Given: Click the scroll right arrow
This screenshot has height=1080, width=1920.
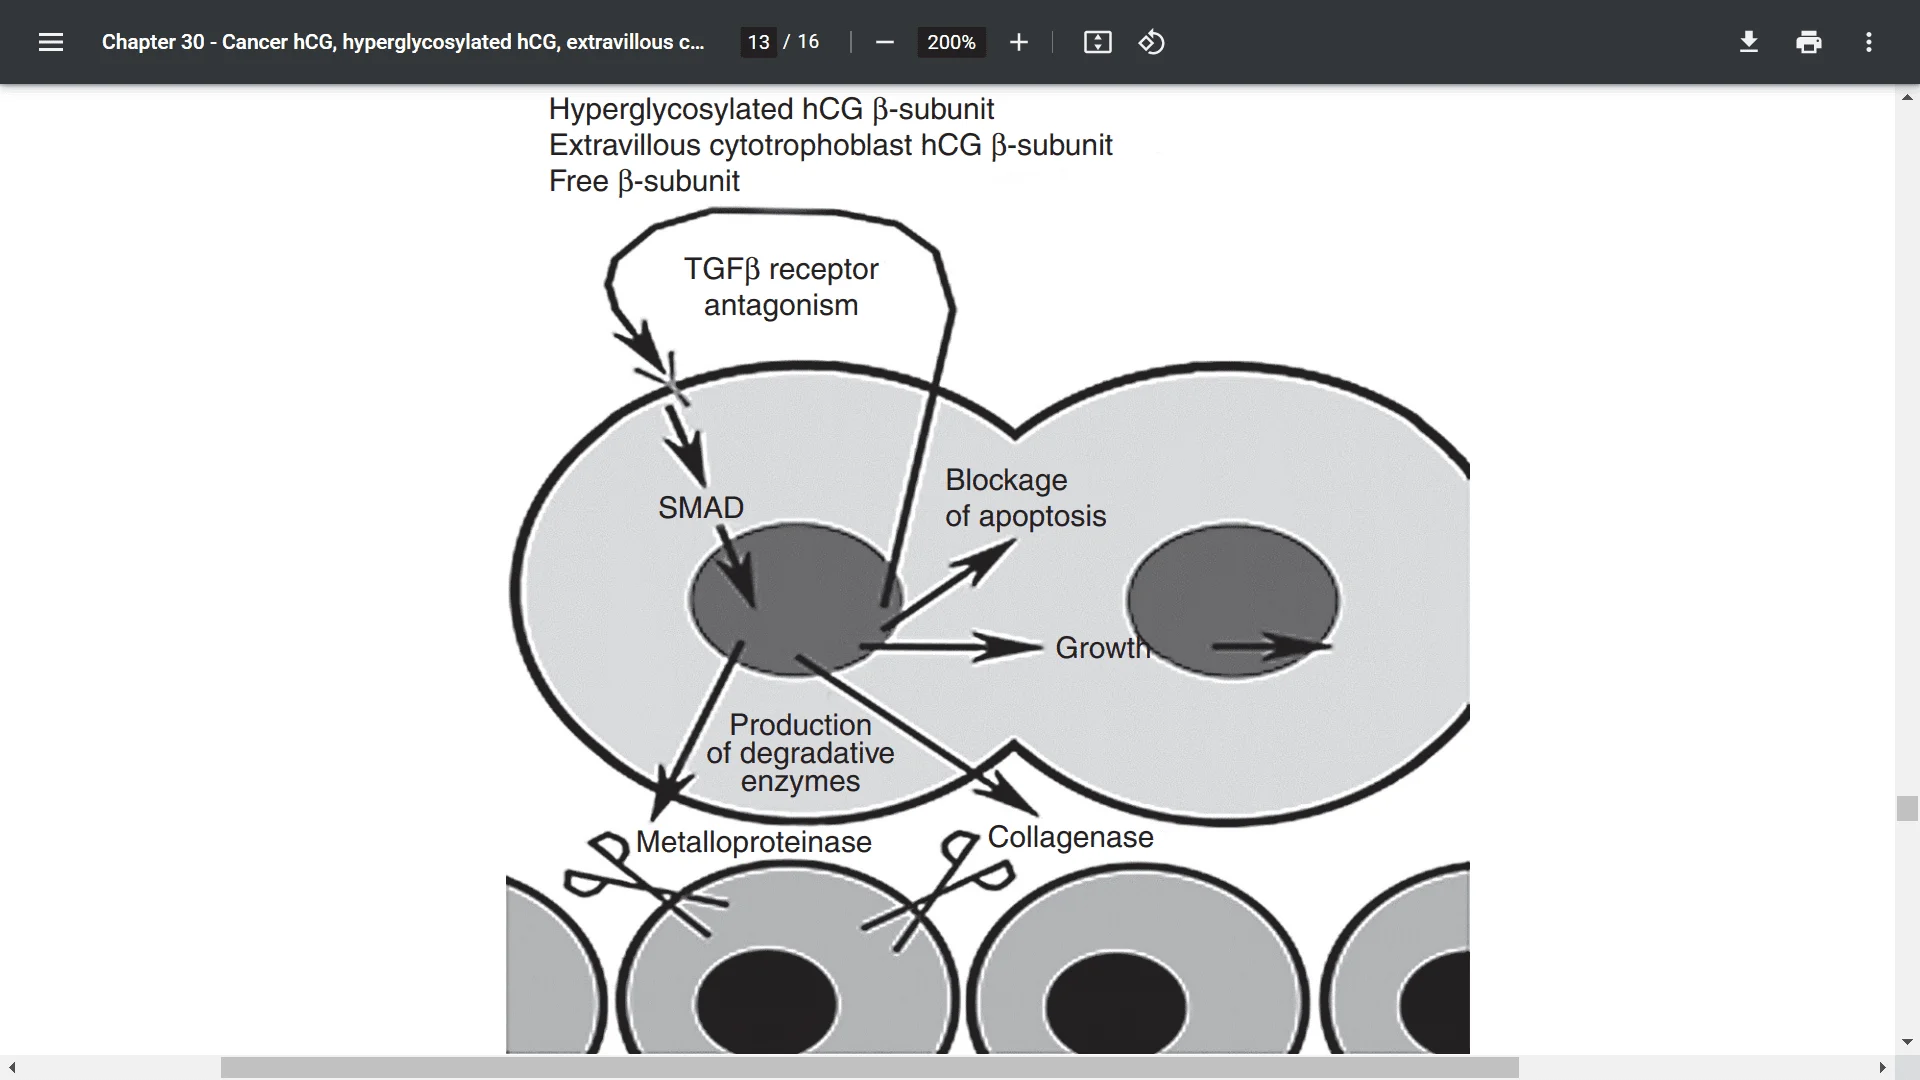Looking at the screenshot, I should click(1883, 1067).
